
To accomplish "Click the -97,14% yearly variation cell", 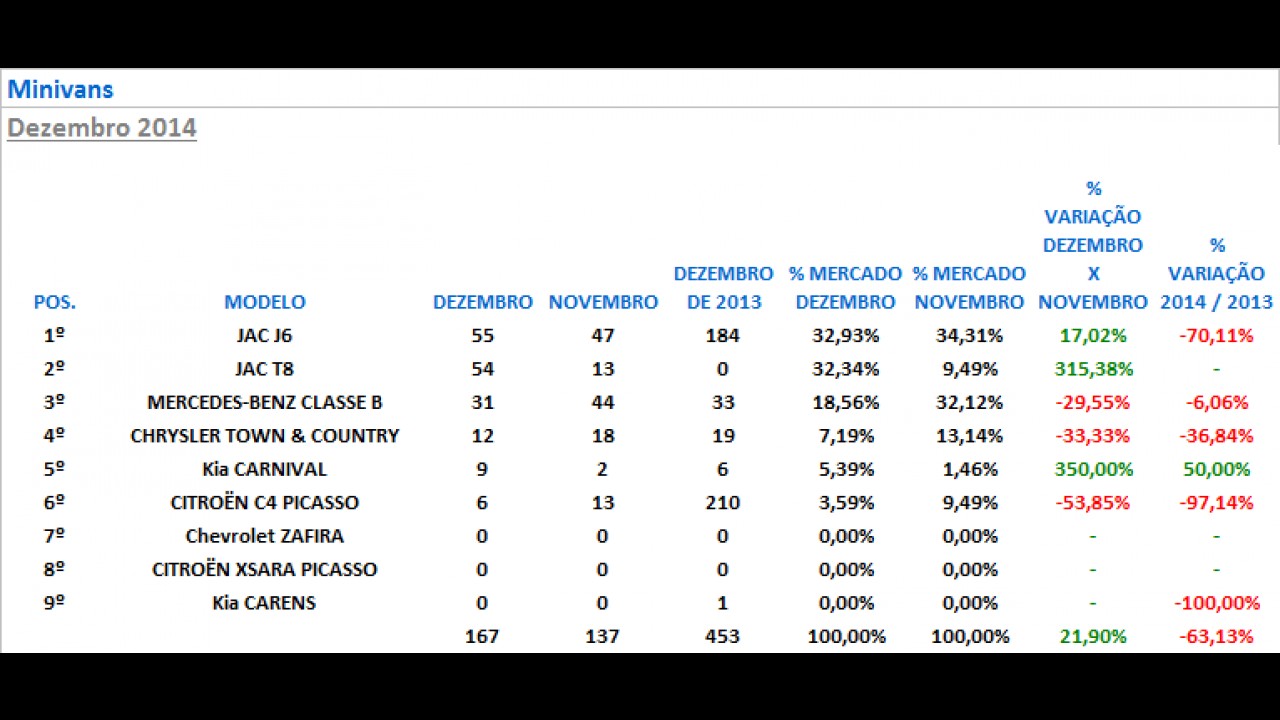I will [x=1217, y=503].
